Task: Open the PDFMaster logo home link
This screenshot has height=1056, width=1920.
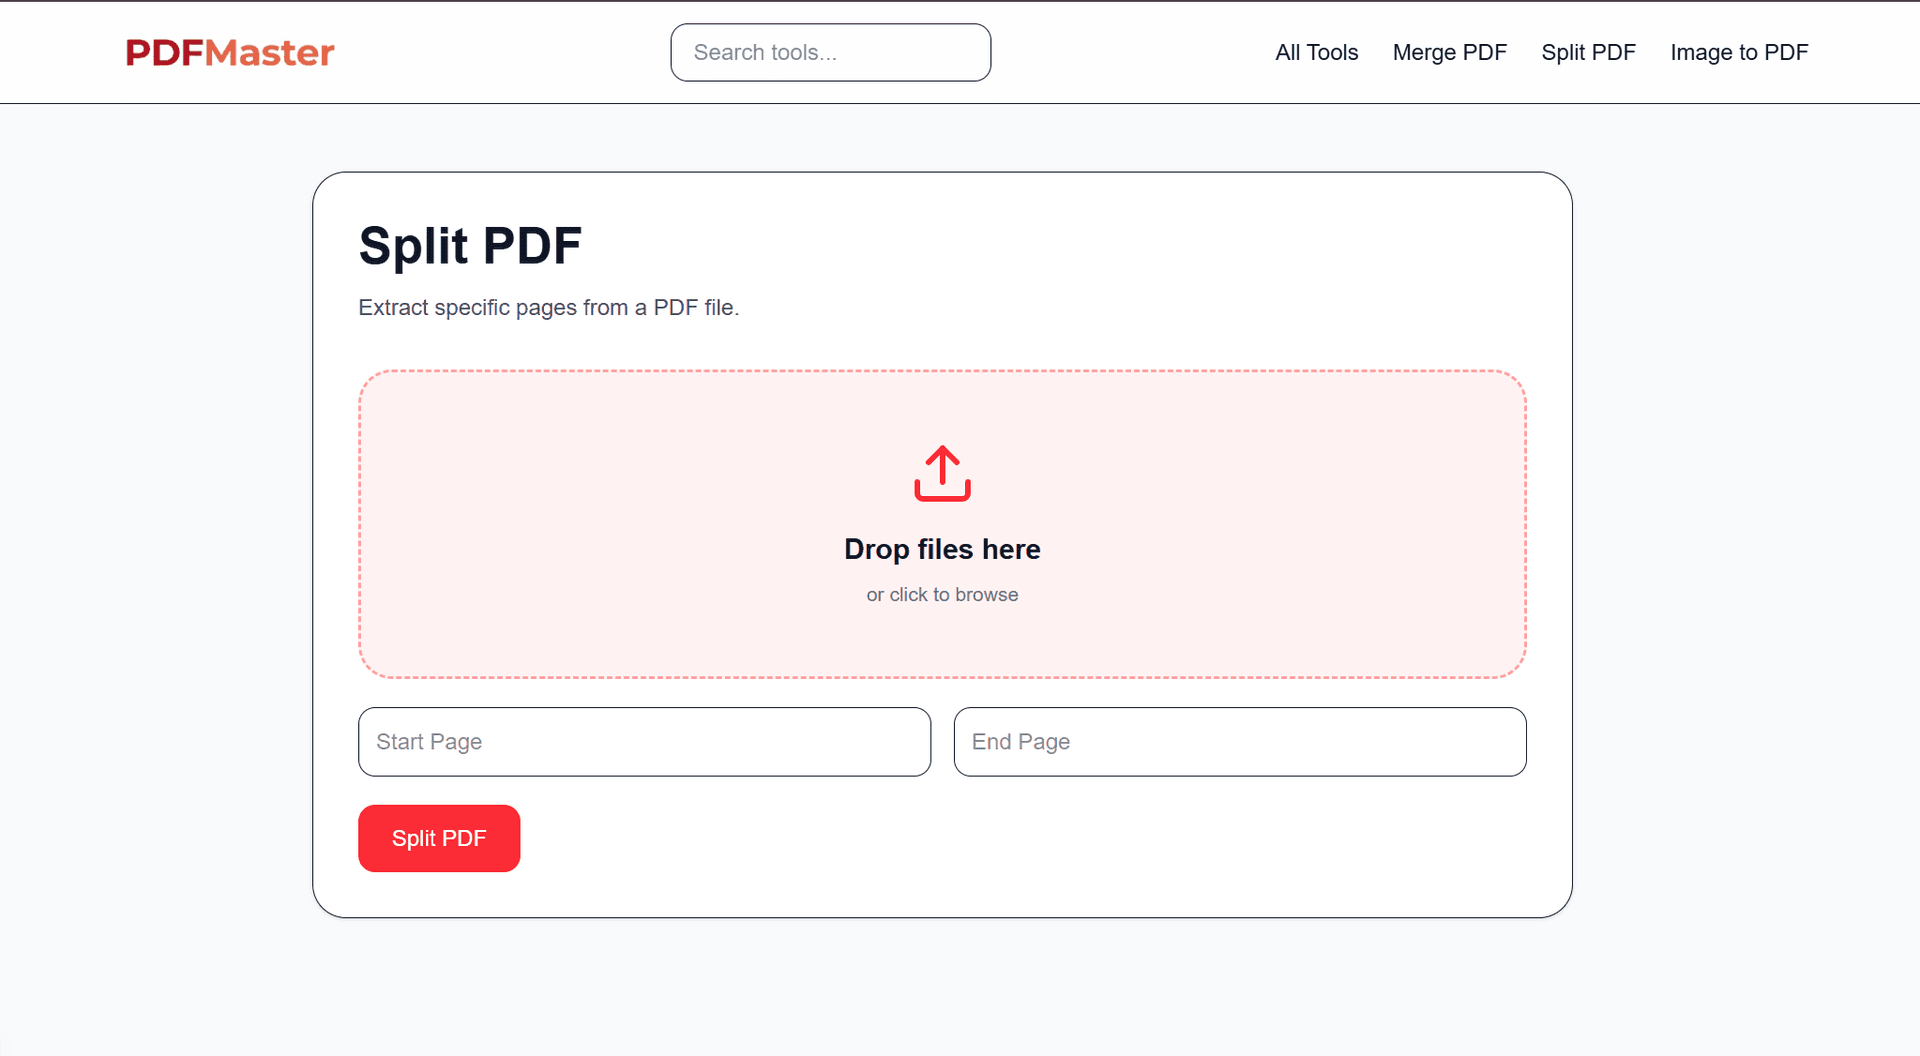Action: pos(230,52)
